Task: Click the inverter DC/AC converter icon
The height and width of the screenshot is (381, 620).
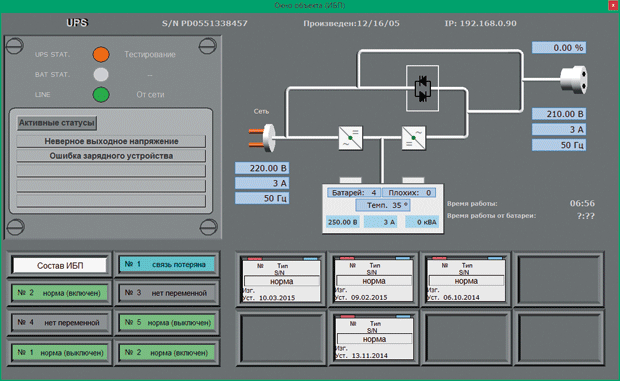Action: coord(414,138)
